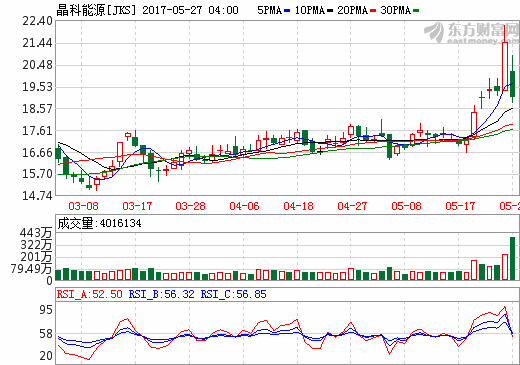Click the 19.53 price axis label
Viewport: 520px width, 365px height.
click(x=37, y=87)
